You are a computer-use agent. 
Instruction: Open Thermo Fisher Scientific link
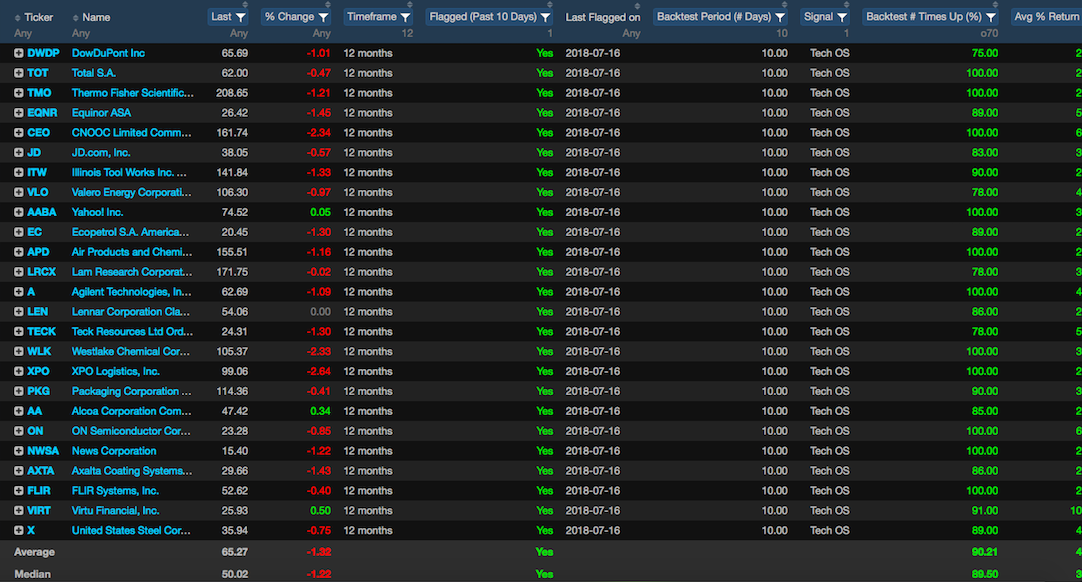point(132,93)
